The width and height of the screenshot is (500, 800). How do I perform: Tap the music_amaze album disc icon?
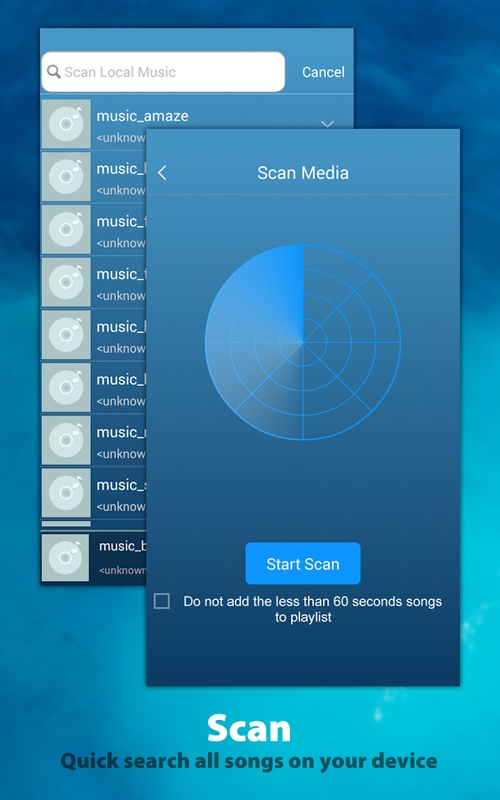coord(66,124)
